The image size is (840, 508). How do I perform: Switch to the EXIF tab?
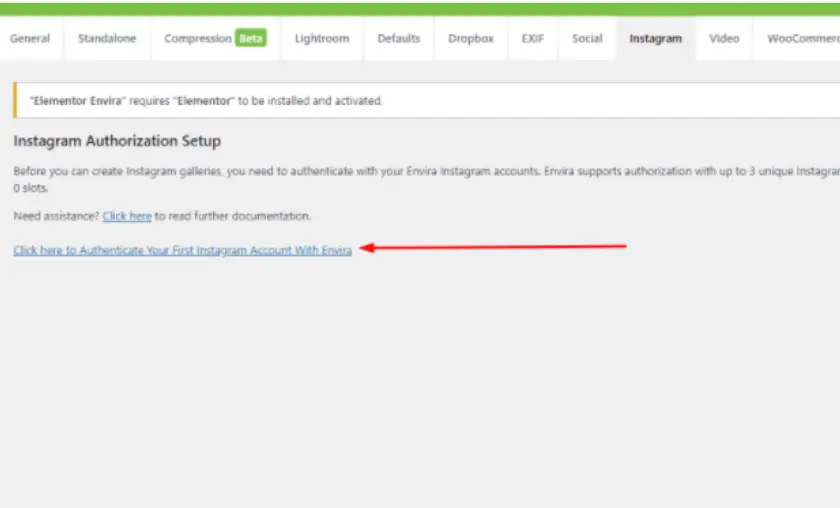(x=532, y=39)
